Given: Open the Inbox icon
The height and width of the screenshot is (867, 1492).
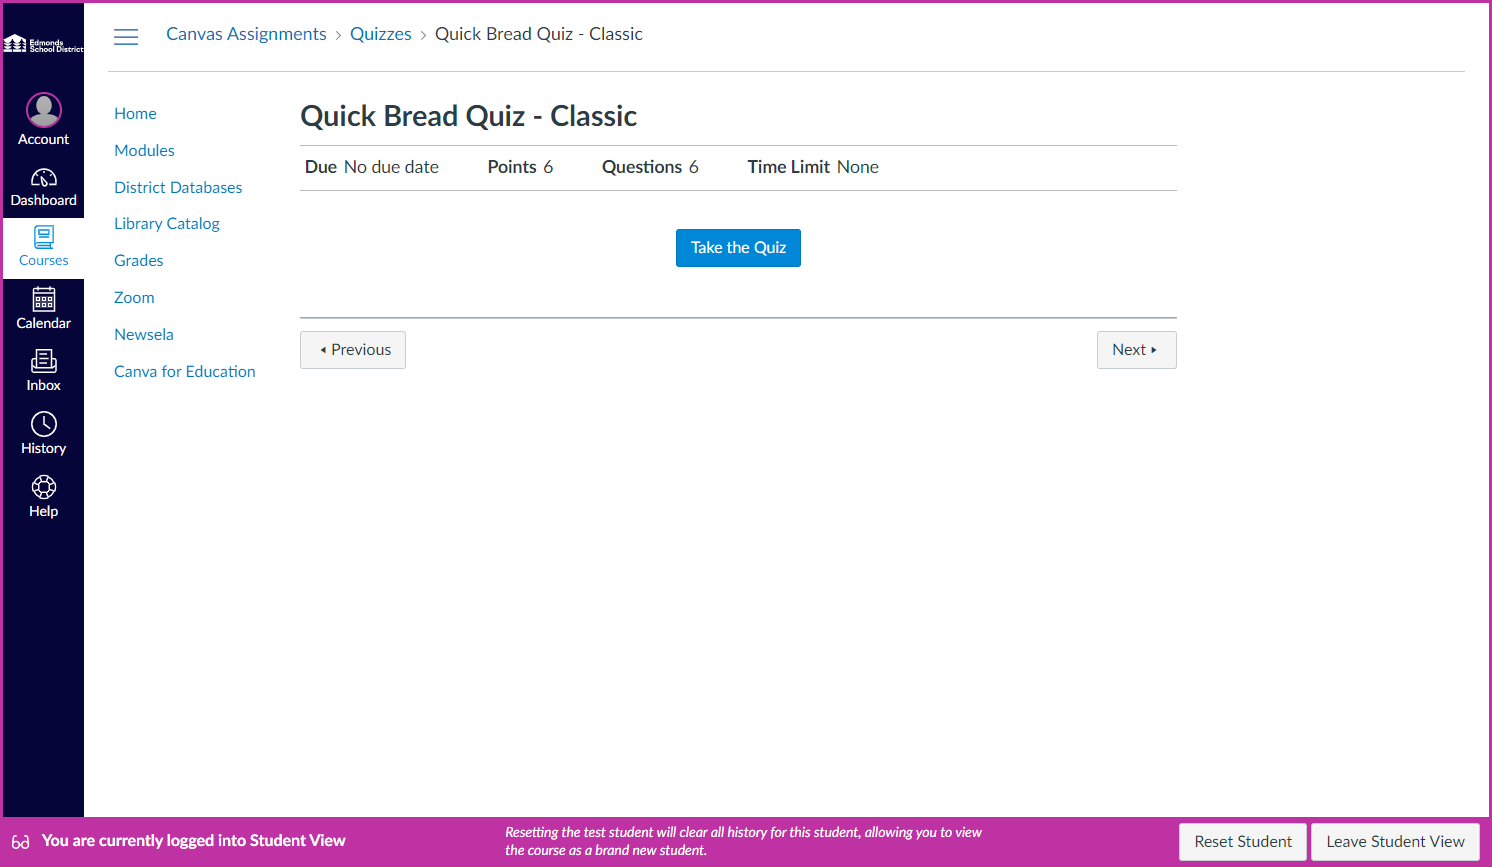Looking at the screenshot, I should (44, 361).
